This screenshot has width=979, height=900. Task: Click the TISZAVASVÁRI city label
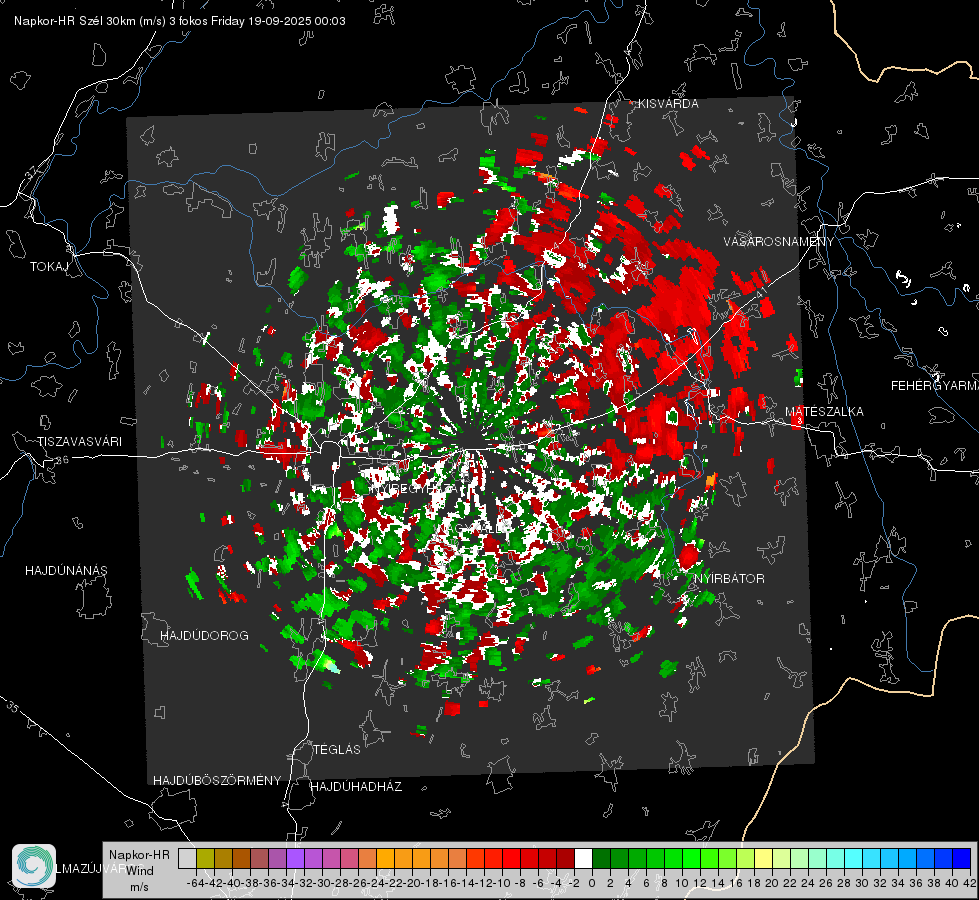click(x=79, y=442)
